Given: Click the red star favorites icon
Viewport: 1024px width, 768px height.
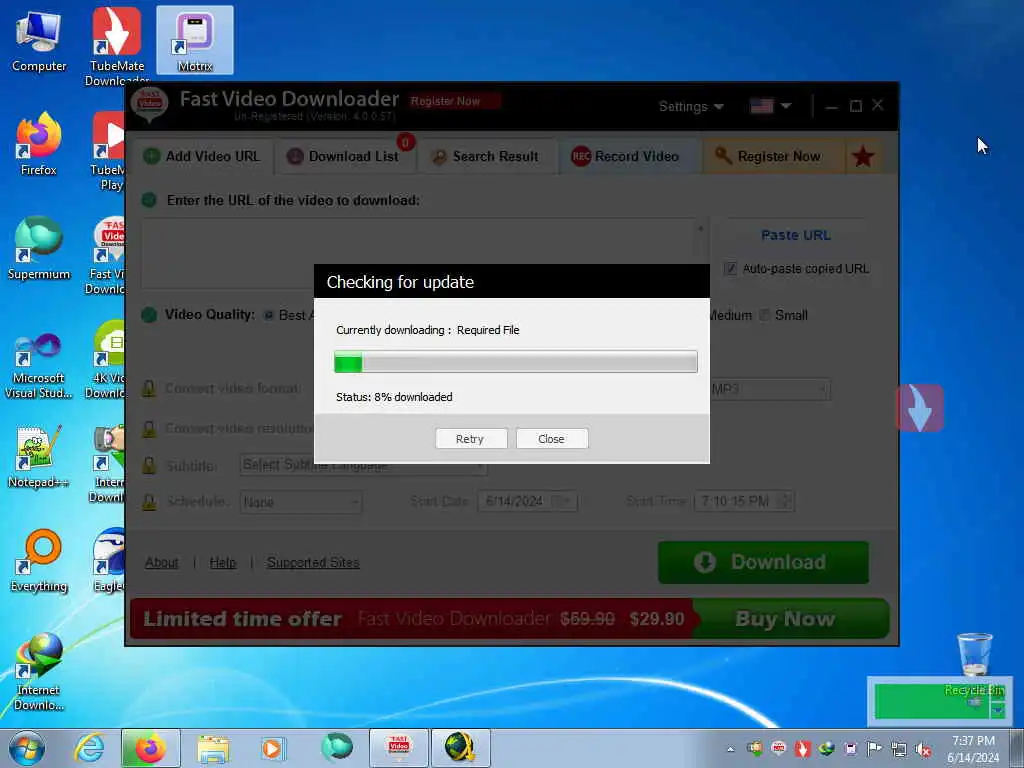Looking at the screenshot, I should (x=863, y=156).
